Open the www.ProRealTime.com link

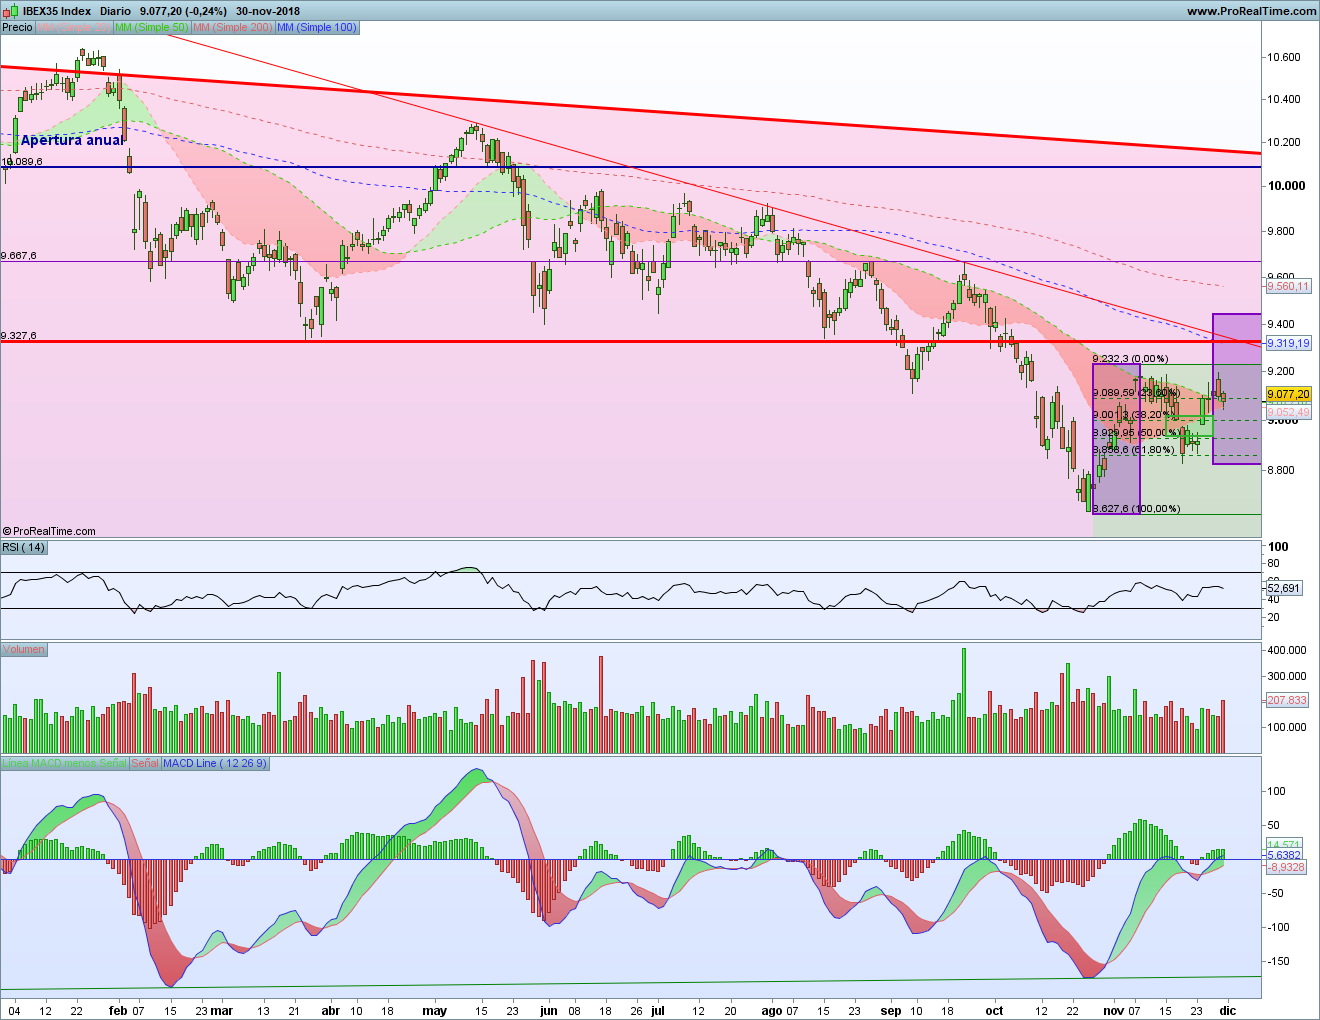click(x=1251, y=11)
